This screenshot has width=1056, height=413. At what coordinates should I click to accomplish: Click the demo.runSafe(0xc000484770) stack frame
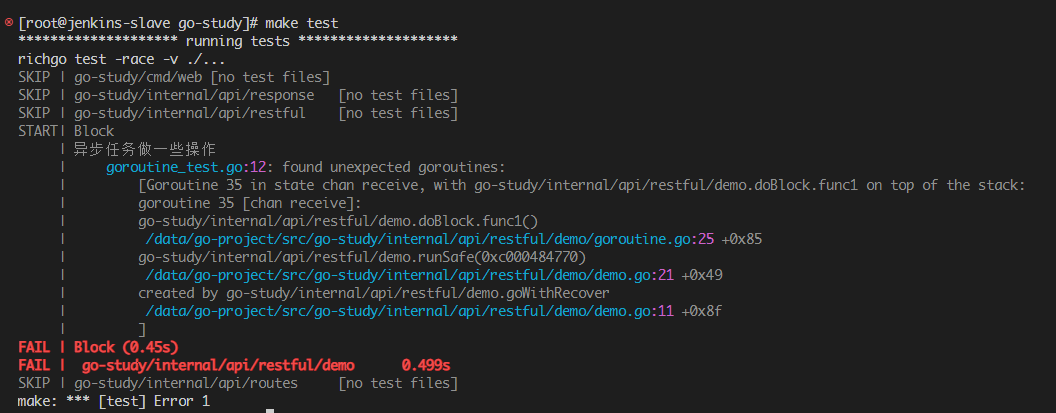[x=362, y=257]
